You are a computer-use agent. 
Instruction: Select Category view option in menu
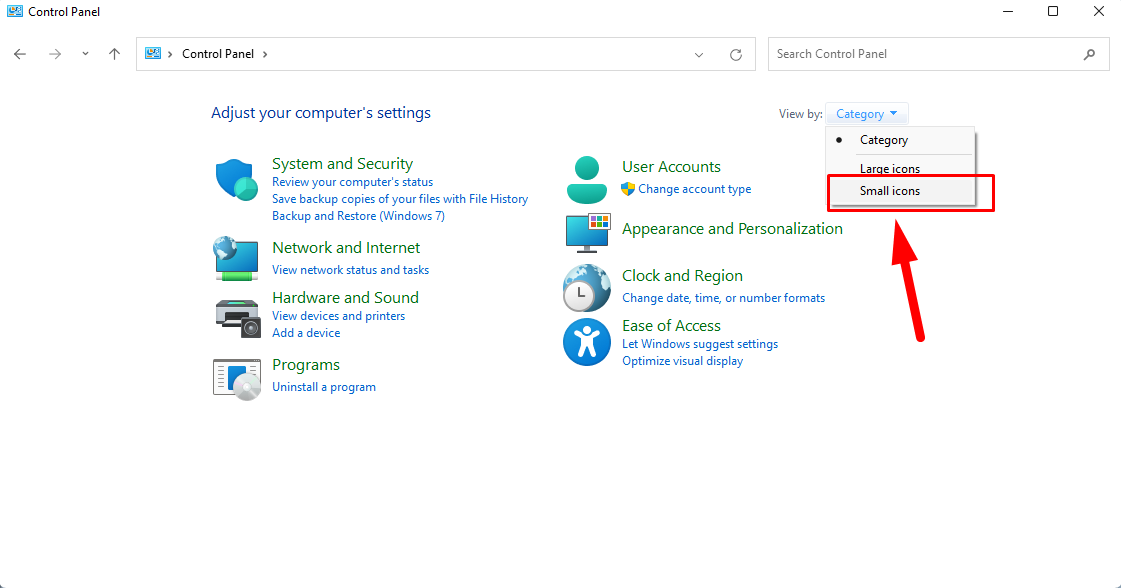pyautogui.click(x=884, y=140)
